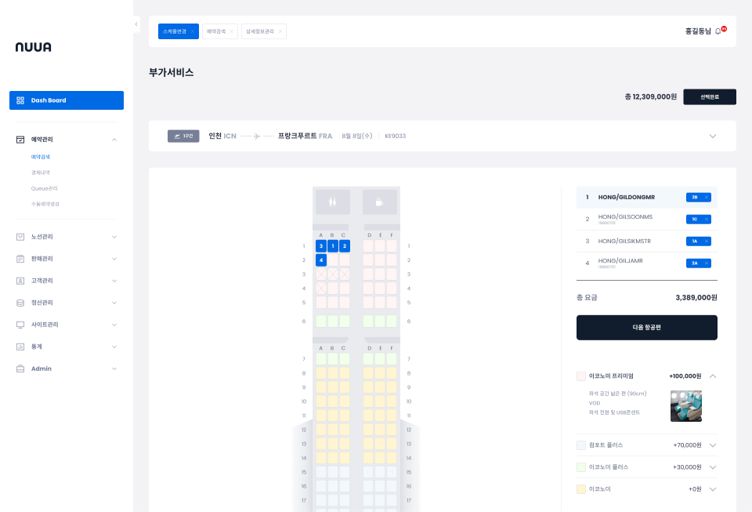The width and height of the screenshot is (752, 512).
Task: Expand the 컴포트 플러스 seat option
Action: point(713,445)
